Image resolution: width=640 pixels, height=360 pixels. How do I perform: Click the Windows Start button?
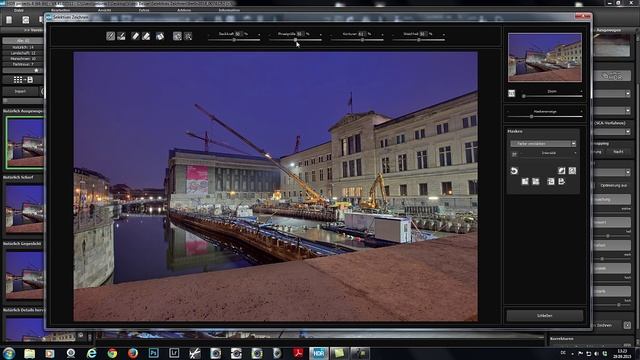[9, 353]
